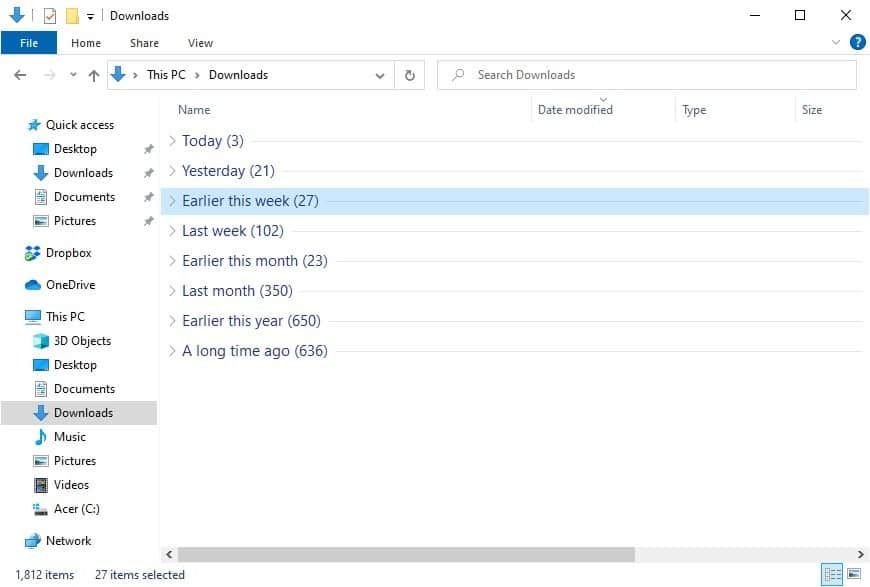The image size is (870, 587).
Task: Click the Forward navigation arrow
Action: [49, 75]
